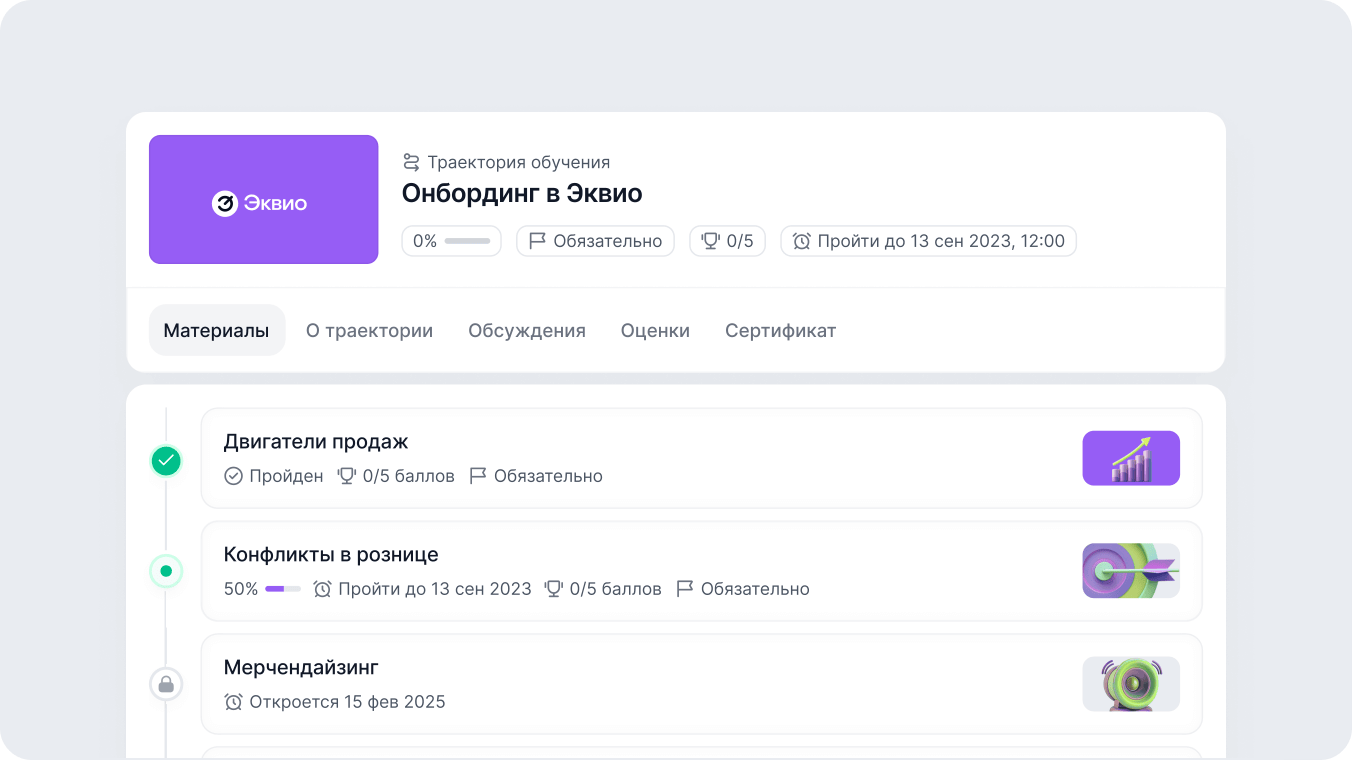Click Обязательно in Конфликты в рознице row
Screen dimensions: 1352x760
755,589
